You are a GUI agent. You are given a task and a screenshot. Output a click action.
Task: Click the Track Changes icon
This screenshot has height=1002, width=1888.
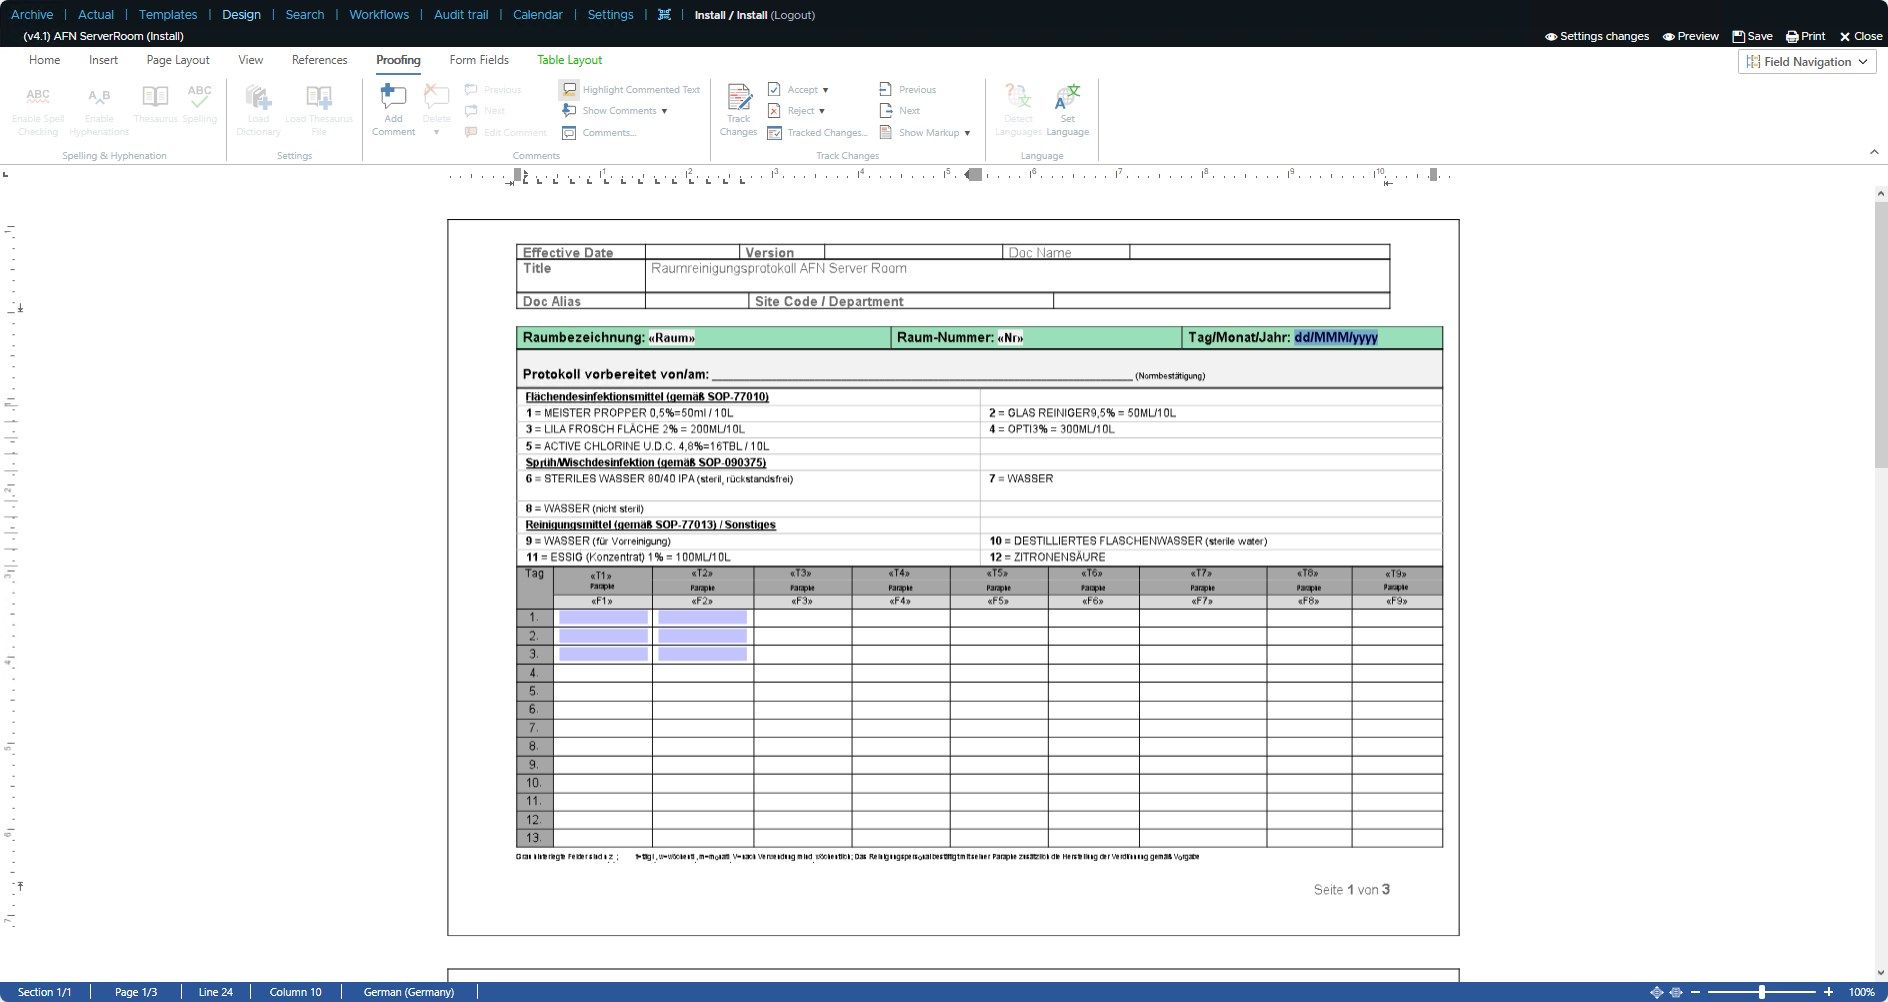point(738,98)
